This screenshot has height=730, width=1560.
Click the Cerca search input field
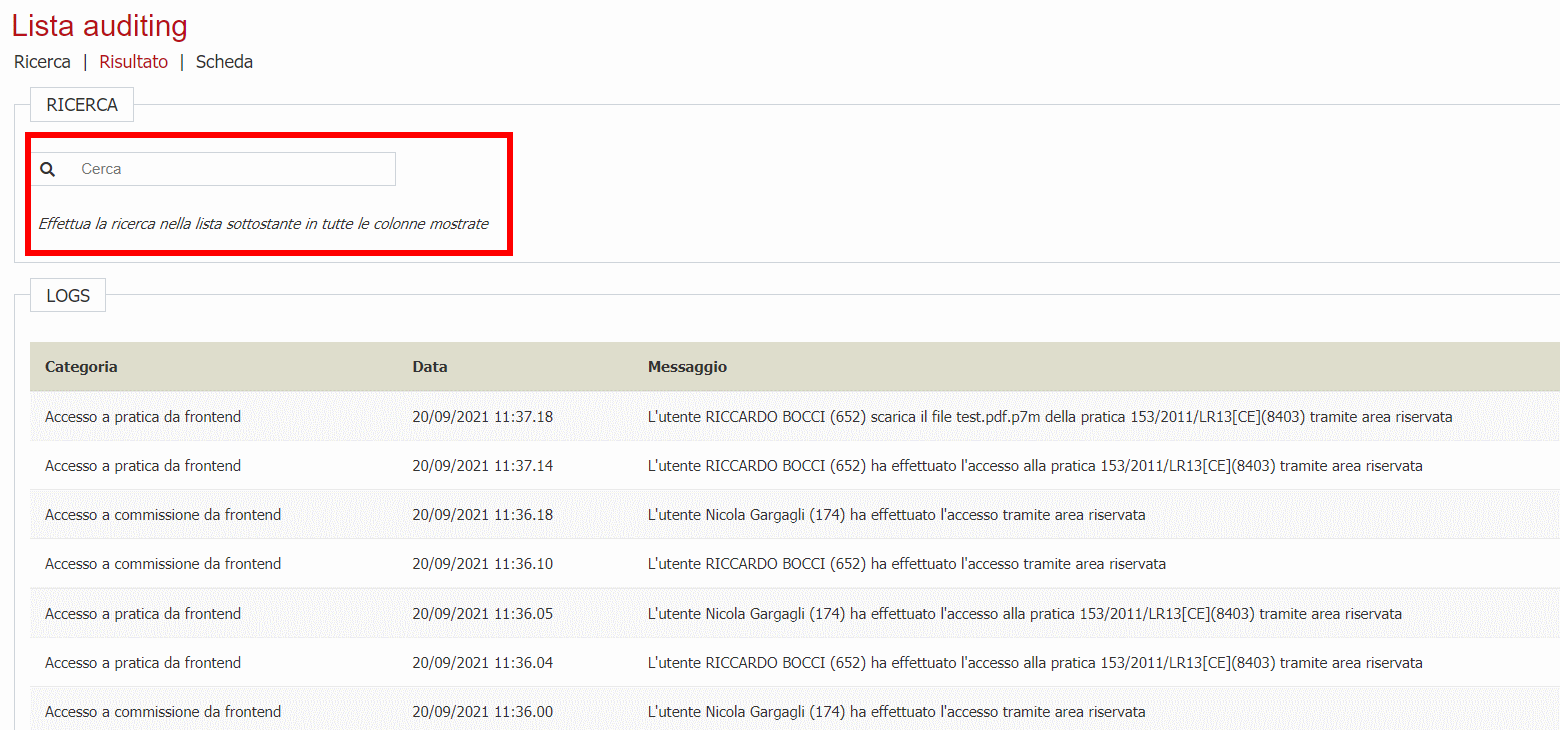[x=230, y=169]
